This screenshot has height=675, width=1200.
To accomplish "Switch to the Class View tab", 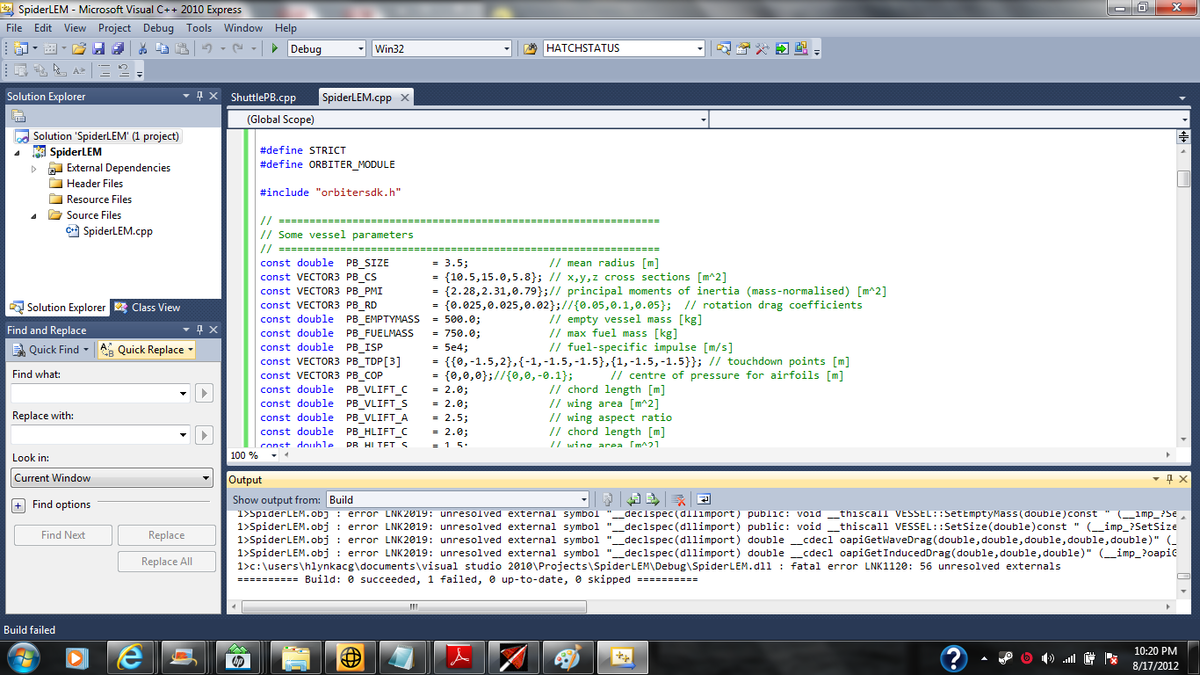I will pos(147,308).
